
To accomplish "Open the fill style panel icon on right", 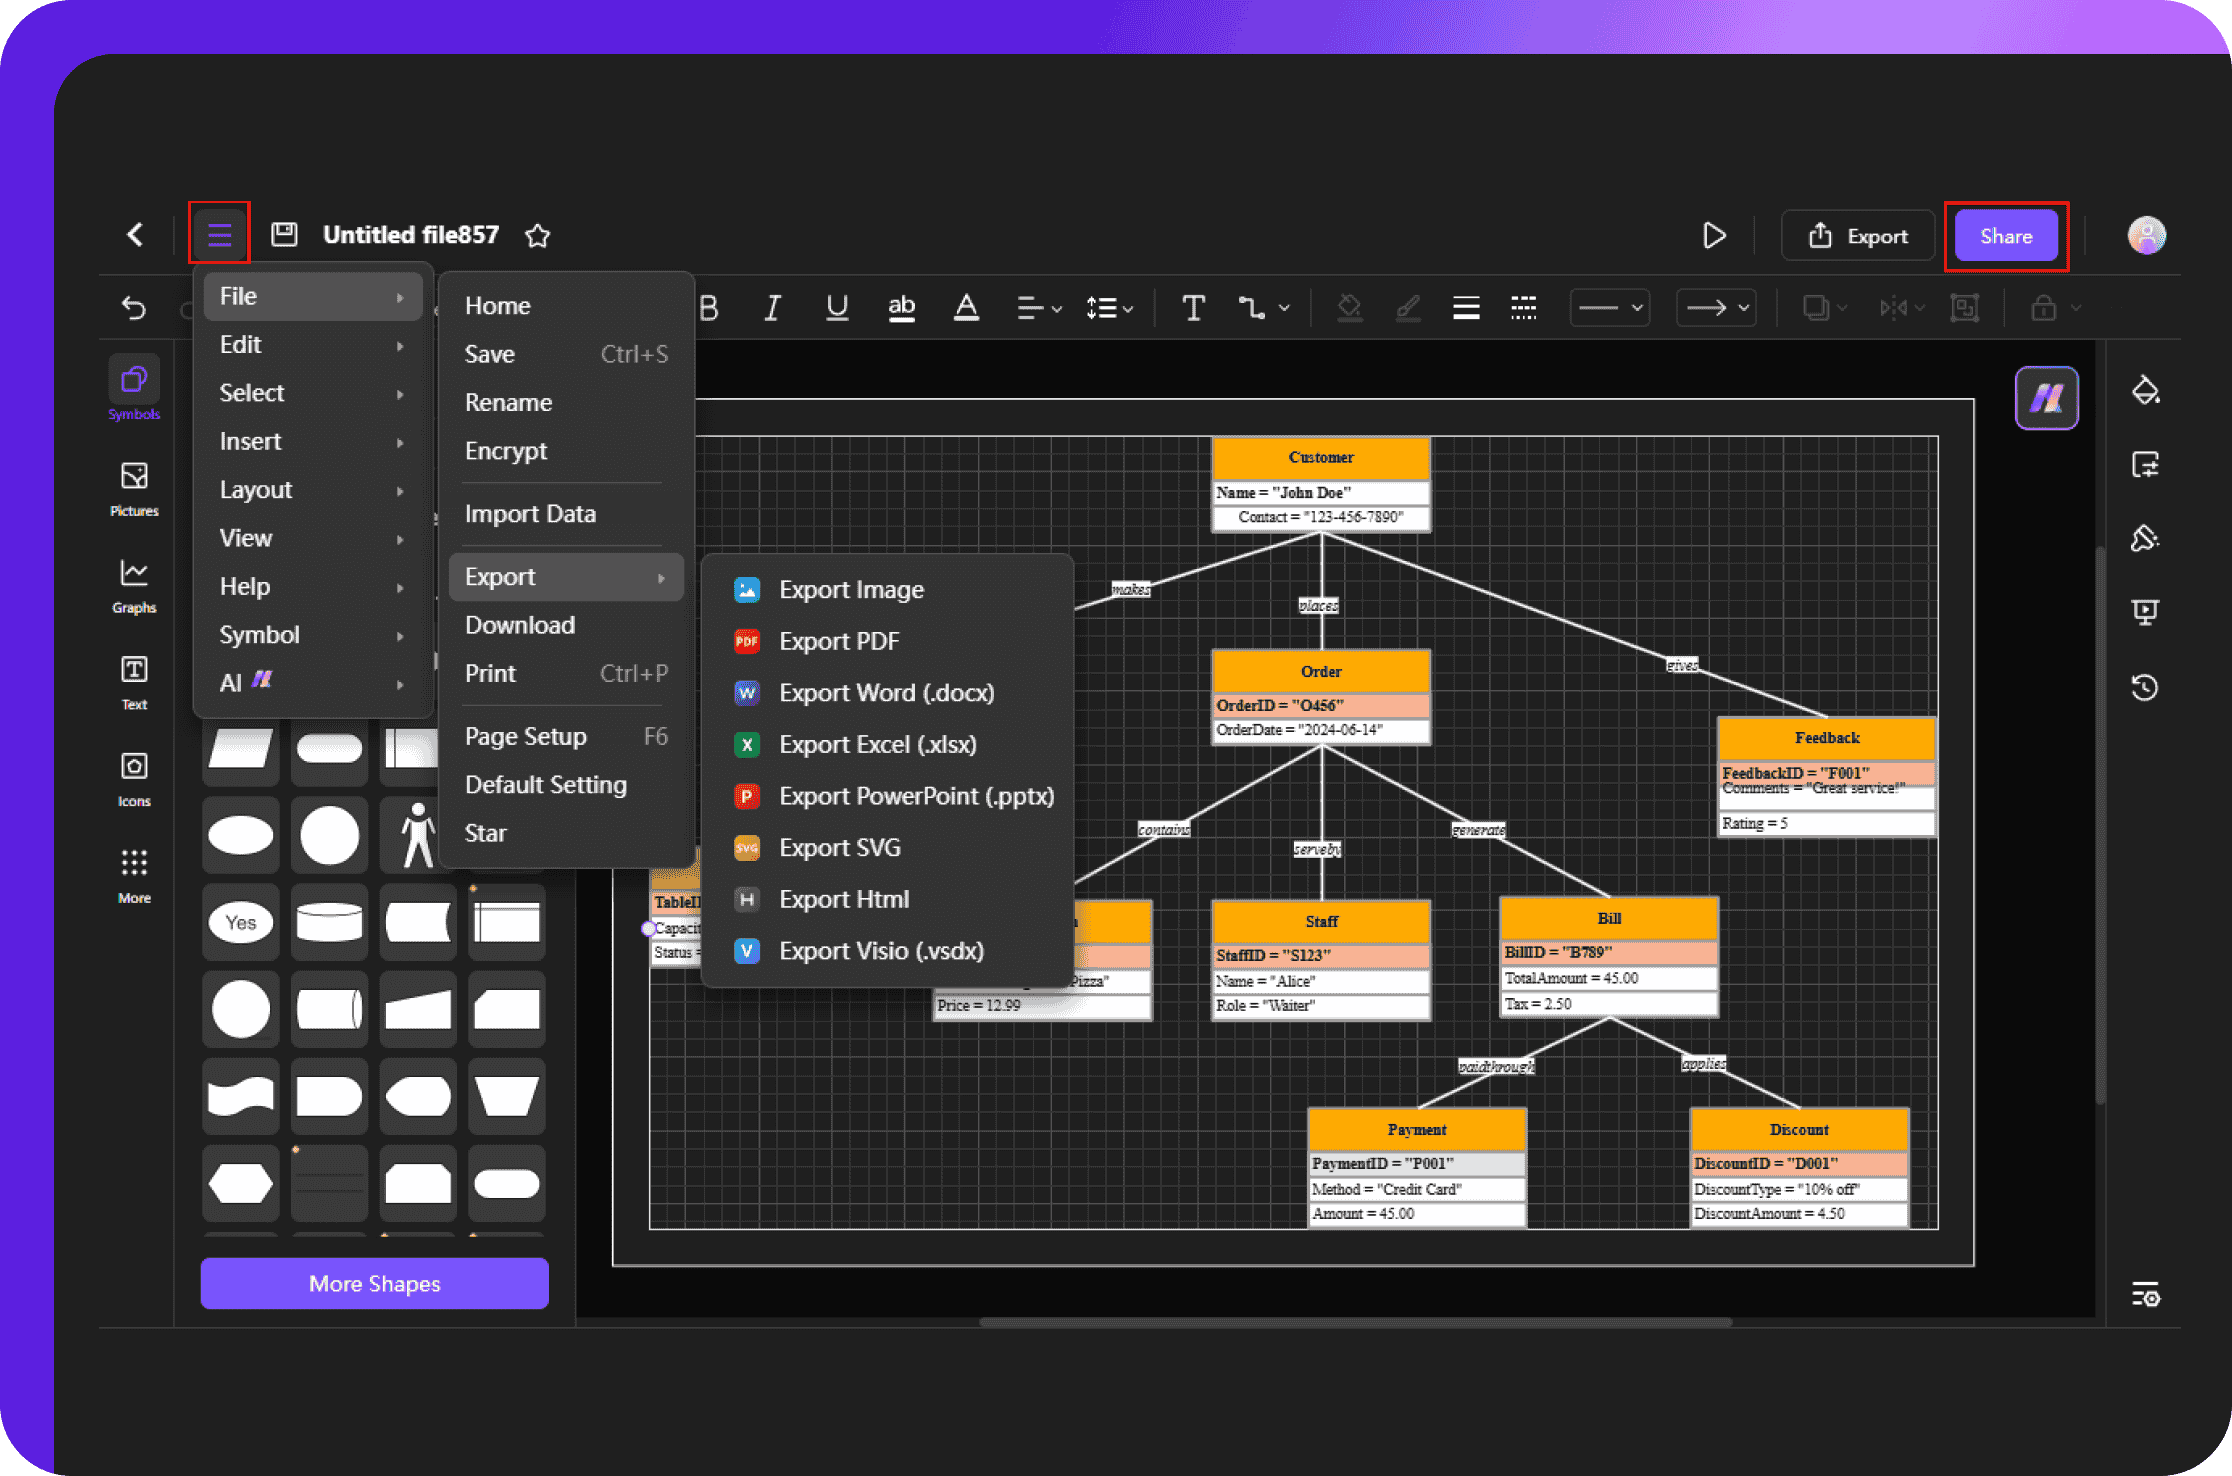I will coord(2145,390).
